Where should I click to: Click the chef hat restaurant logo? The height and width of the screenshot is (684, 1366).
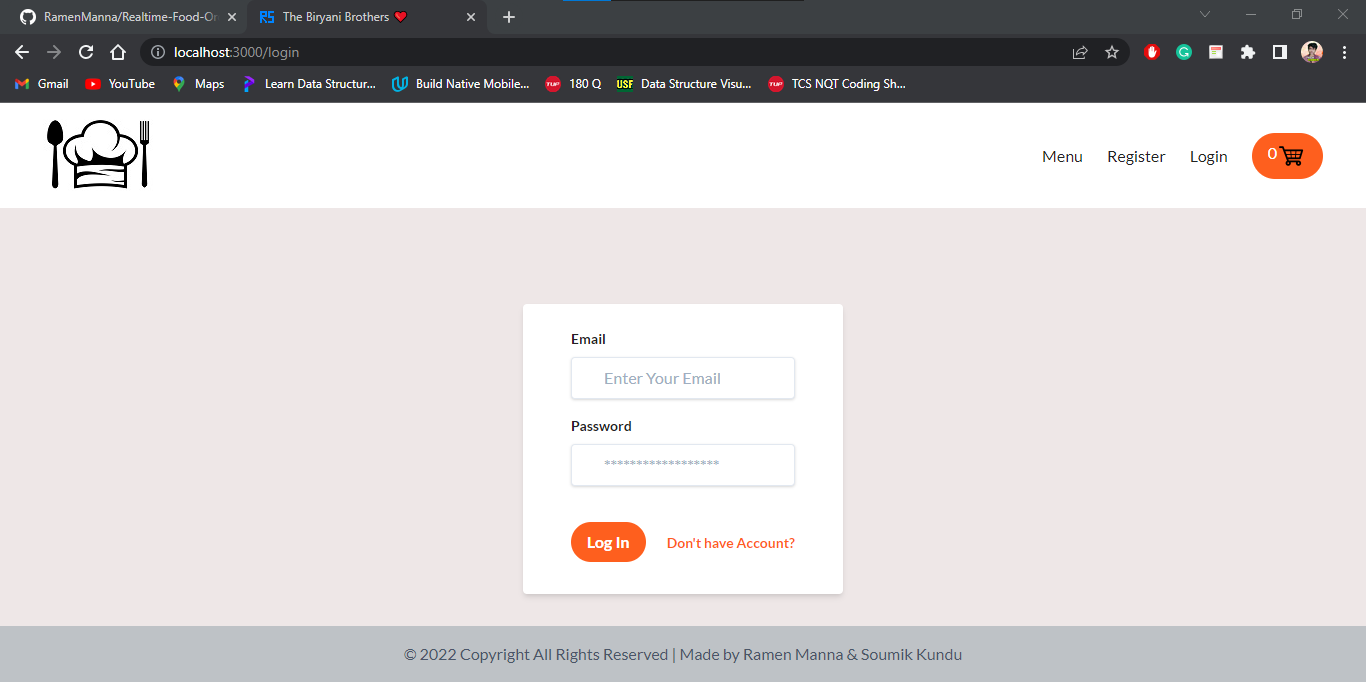(97, 154)
